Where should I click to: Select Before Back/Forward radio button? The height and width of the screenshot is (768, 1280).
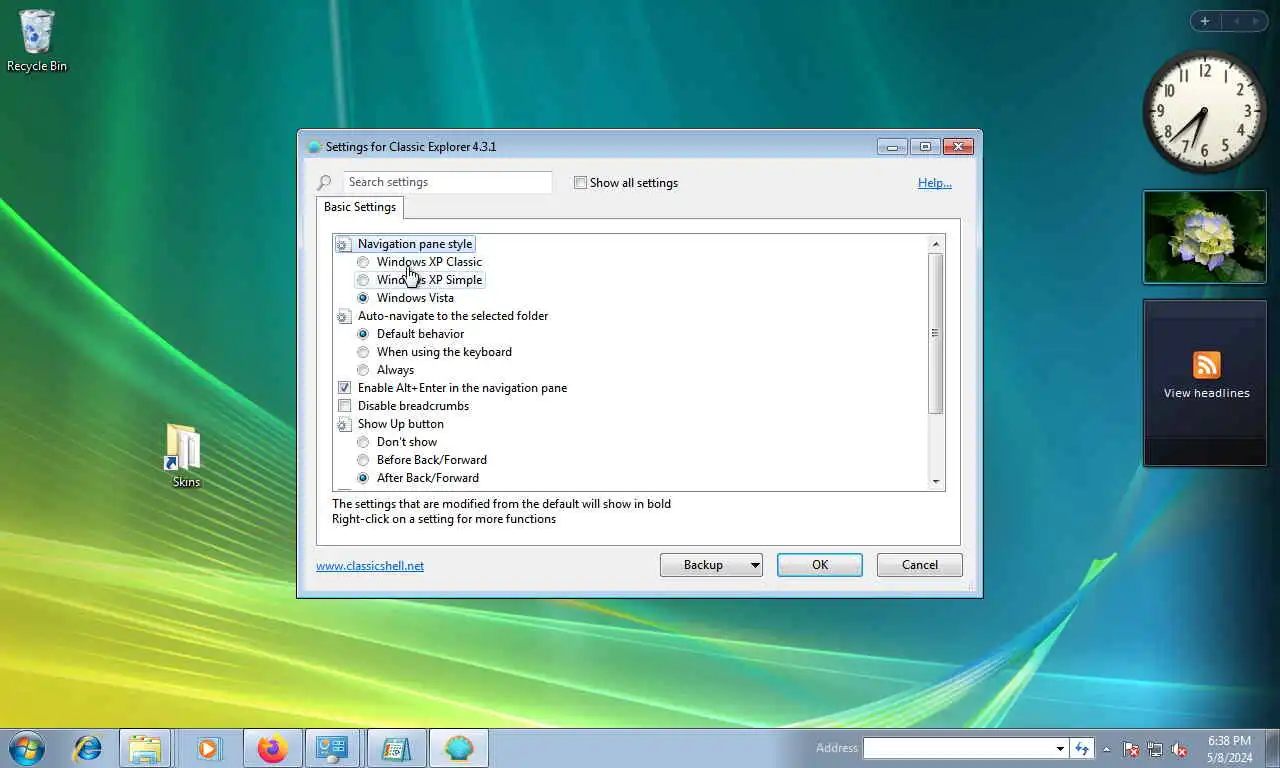pyautogui.click(x=363, y=460)
